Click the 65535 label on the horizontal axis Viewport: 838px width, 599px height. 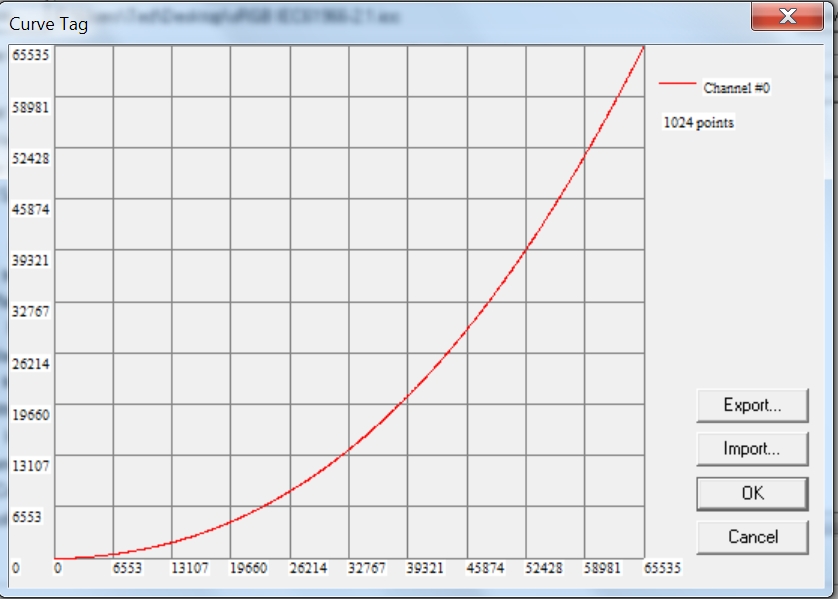tap(661, 568)
